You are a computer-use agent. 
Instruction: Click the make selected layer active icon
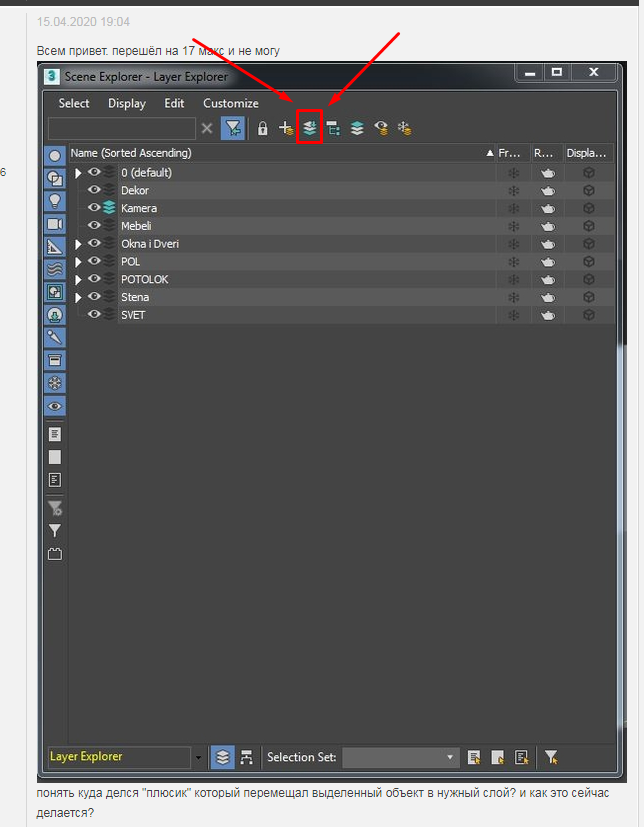coord(357,128)
